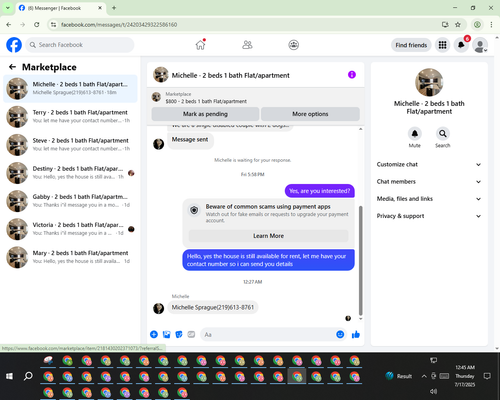This screenshot has height=400, width=500.
Task: Show hidden system tray icons
Action: coord(424,376)
